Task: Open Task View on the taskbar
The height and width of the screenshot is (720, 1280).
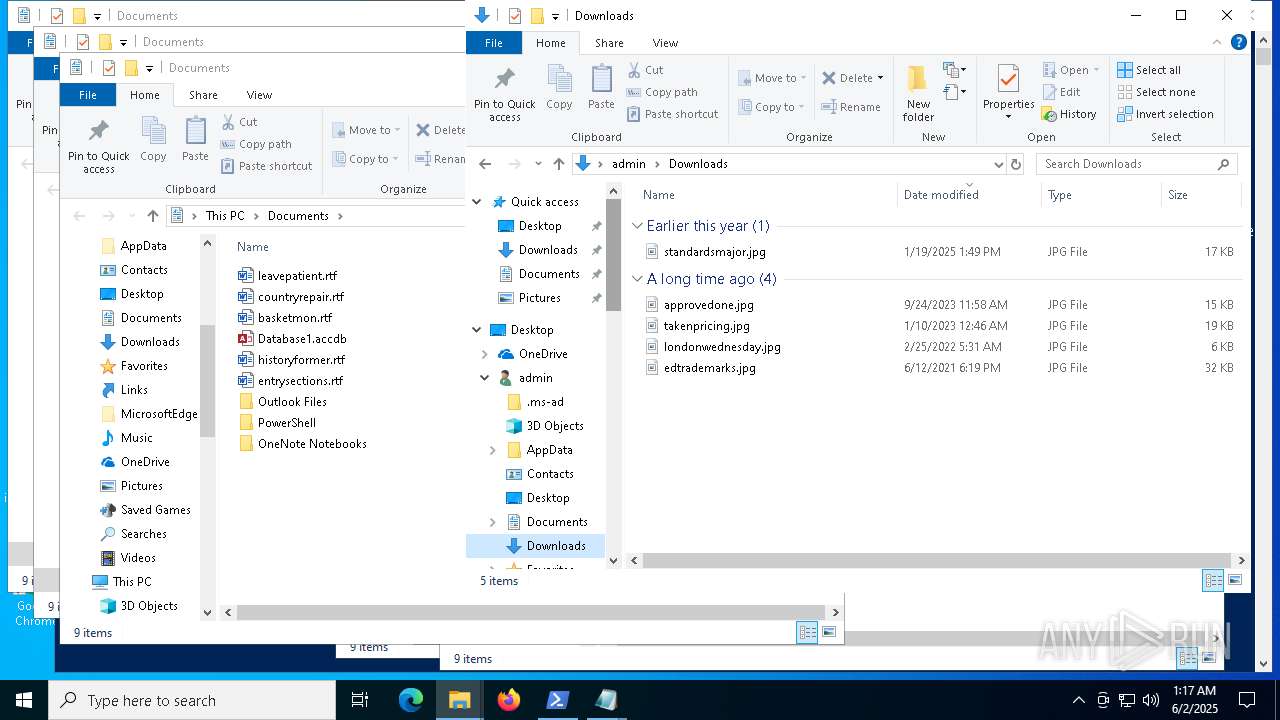Action: coord(360,700)
